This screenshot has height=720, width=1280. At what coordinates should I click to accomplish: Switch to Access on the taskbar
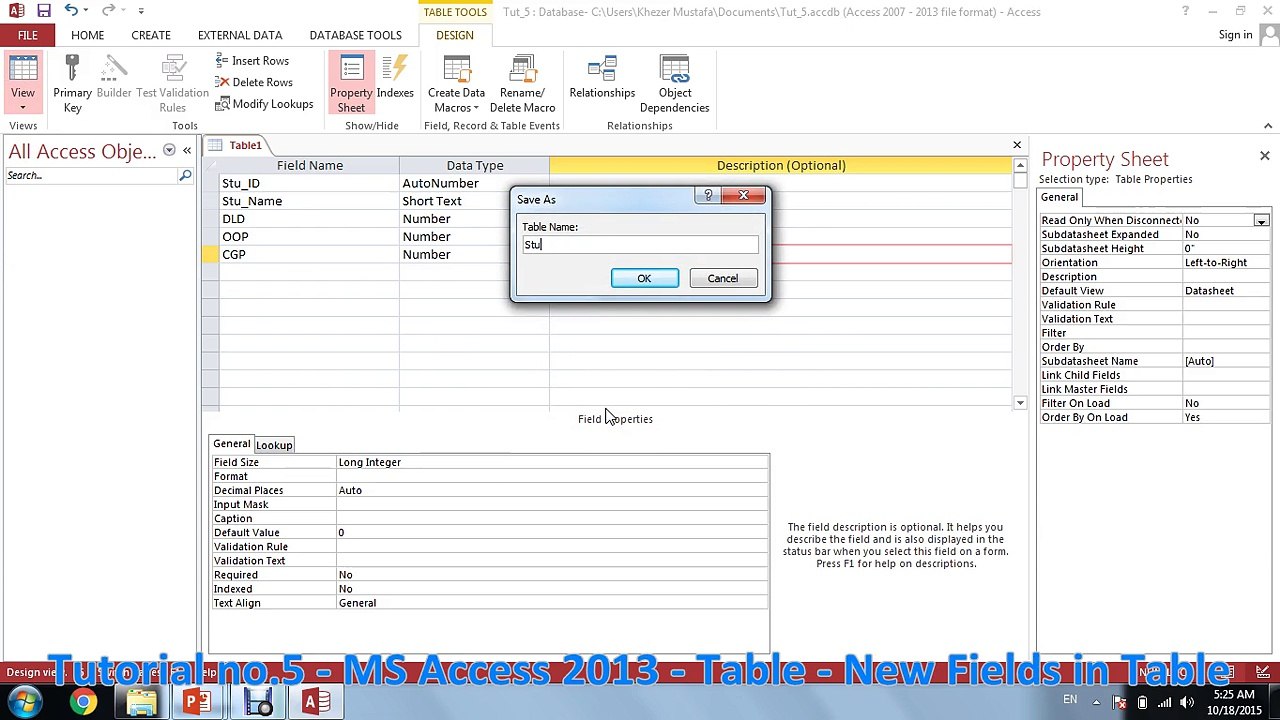point(314,702)
